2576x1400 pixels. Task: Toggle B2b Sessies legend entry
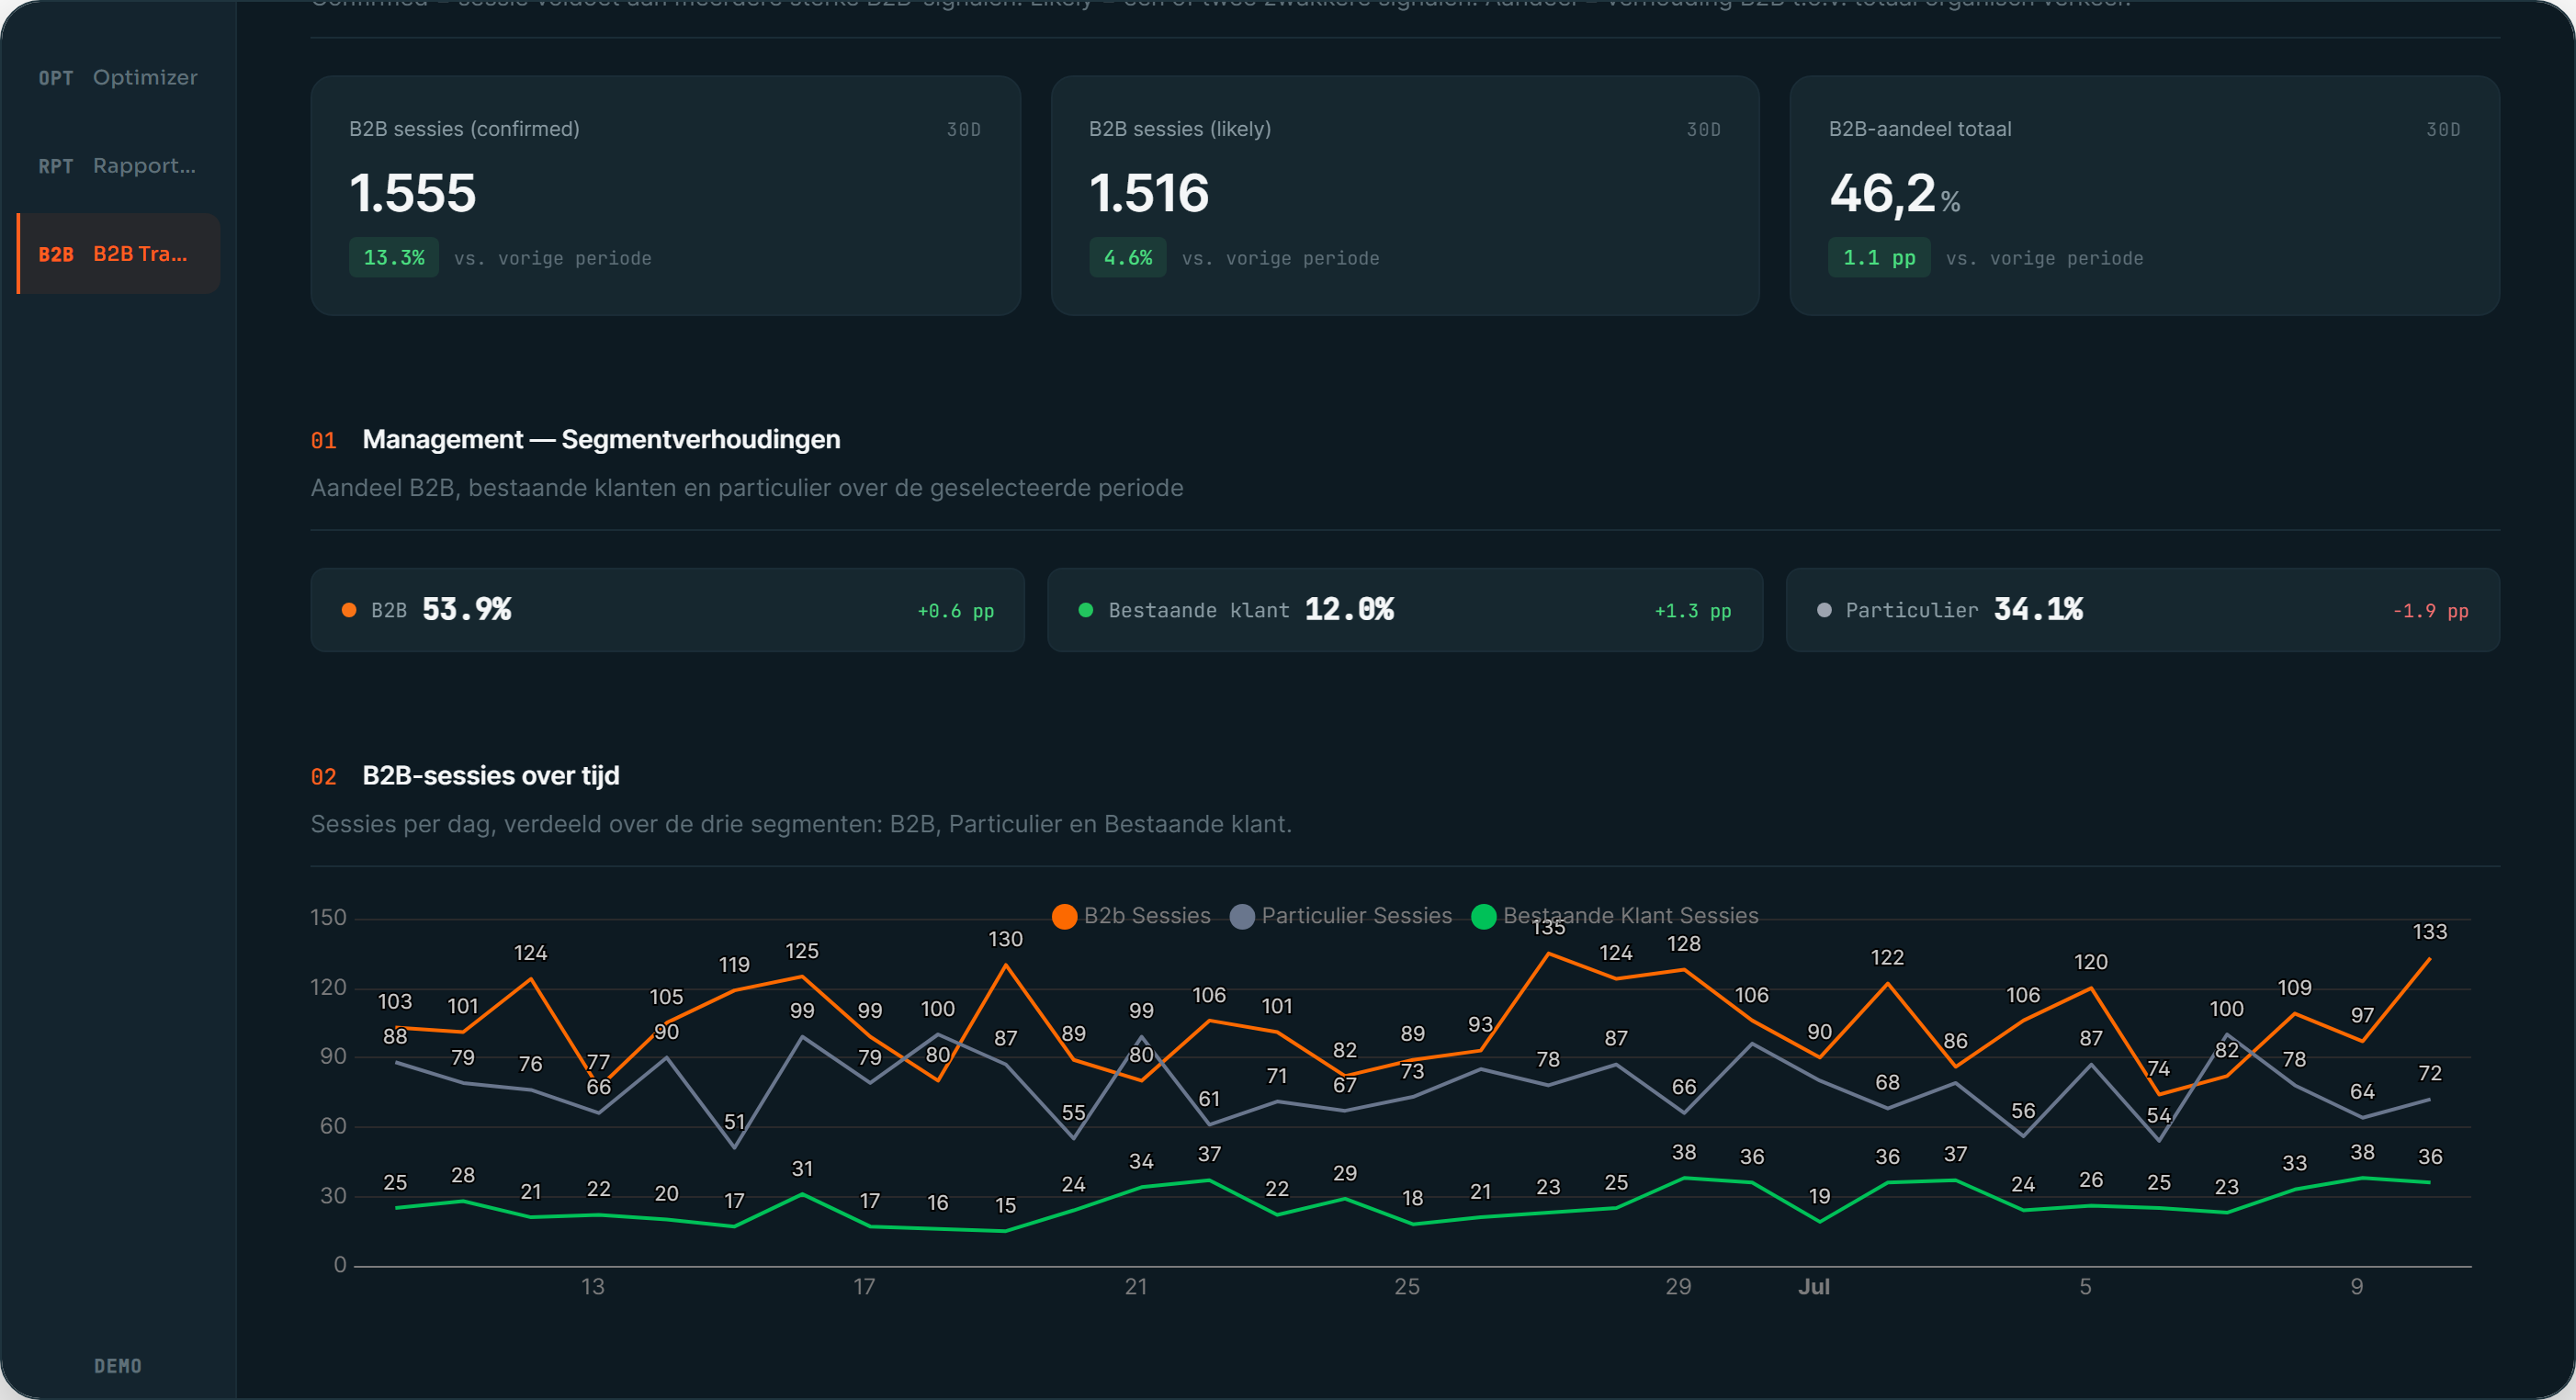click(1131, 915)
